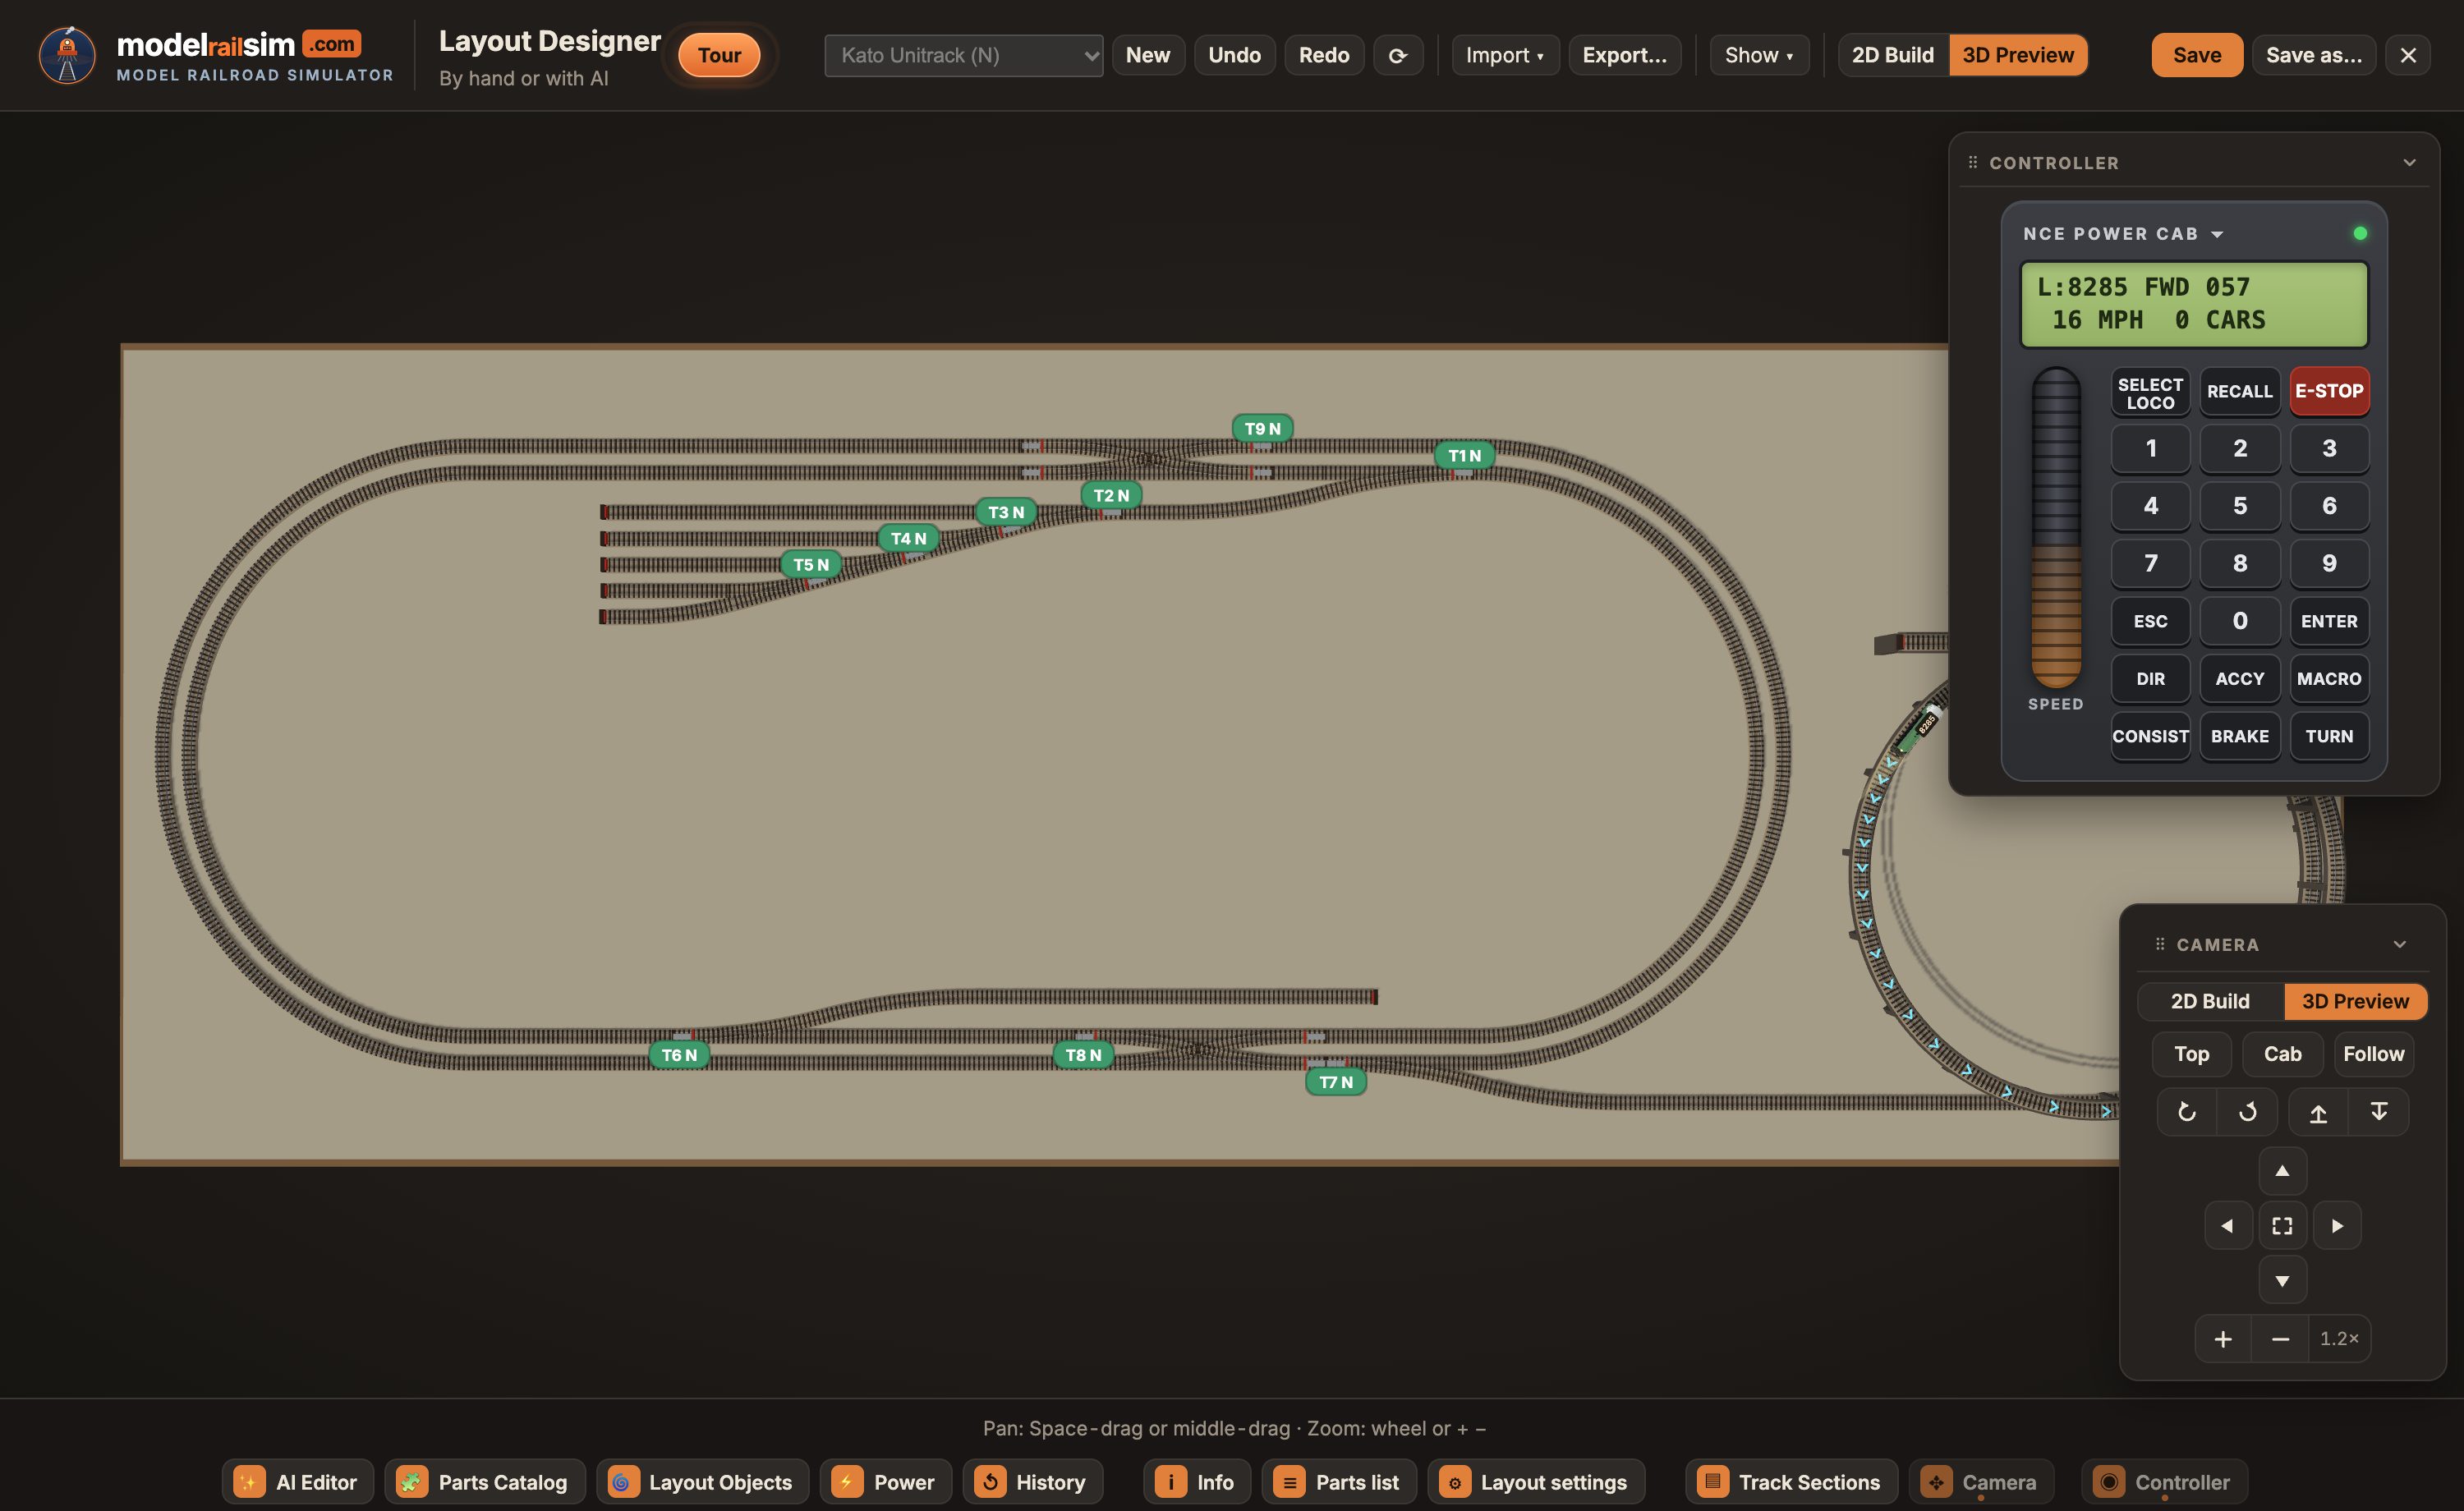Click the DIR button on the controller keypad

[x=2150, y=679]
